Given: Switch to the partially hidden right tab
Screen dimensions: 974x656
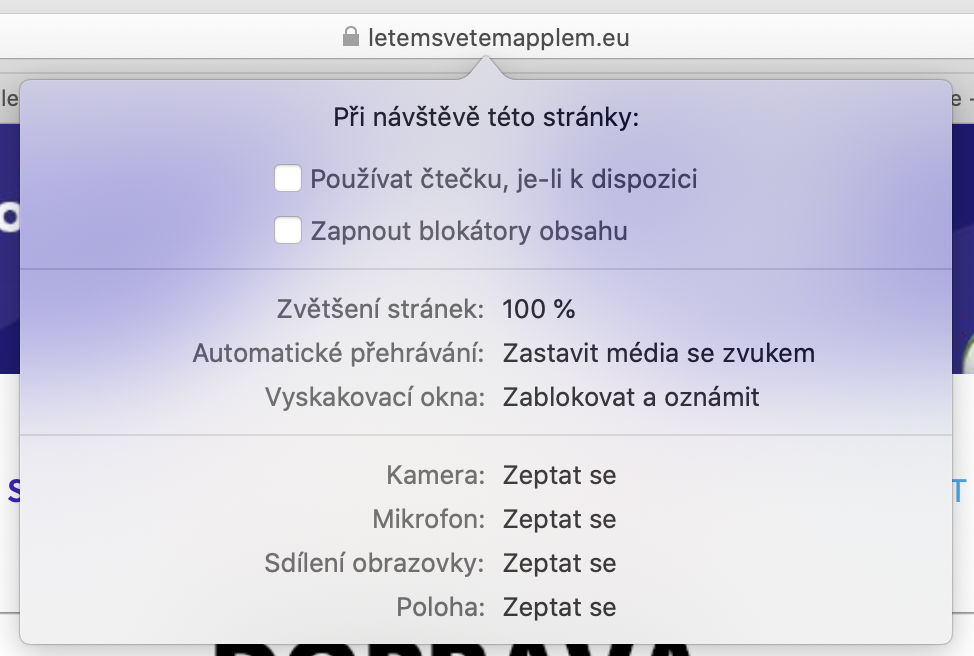Looking at the screenshot, I should 963,98.
